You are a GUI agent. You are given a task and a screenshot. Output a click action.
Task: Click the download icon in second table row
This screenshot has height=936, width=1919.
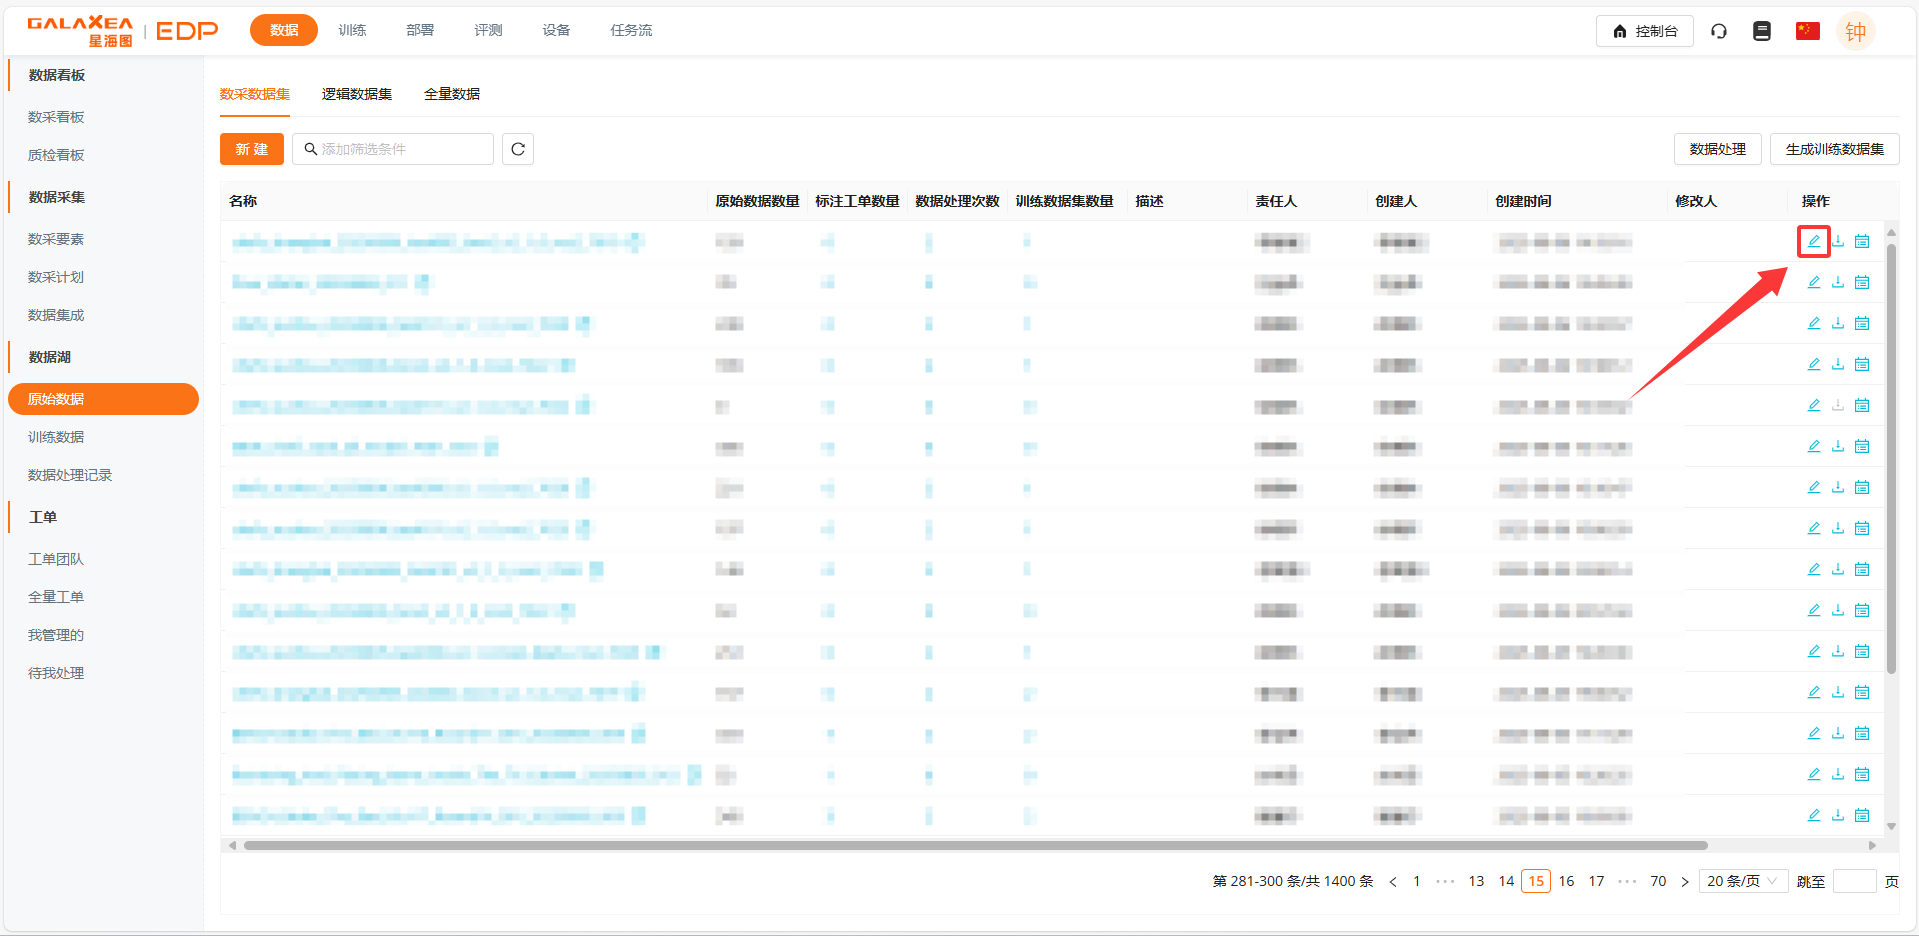pyautogui.click(x=1838, y=282)
